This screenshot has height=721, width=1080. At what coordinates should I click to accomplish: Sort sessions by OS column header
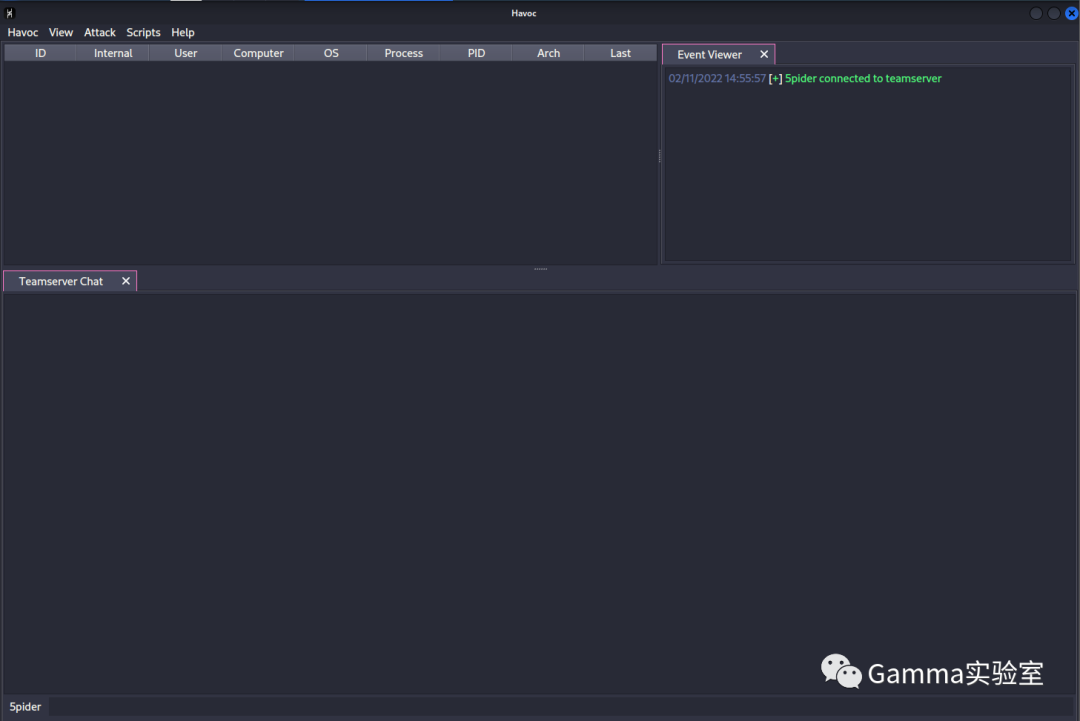pos(331,53)
